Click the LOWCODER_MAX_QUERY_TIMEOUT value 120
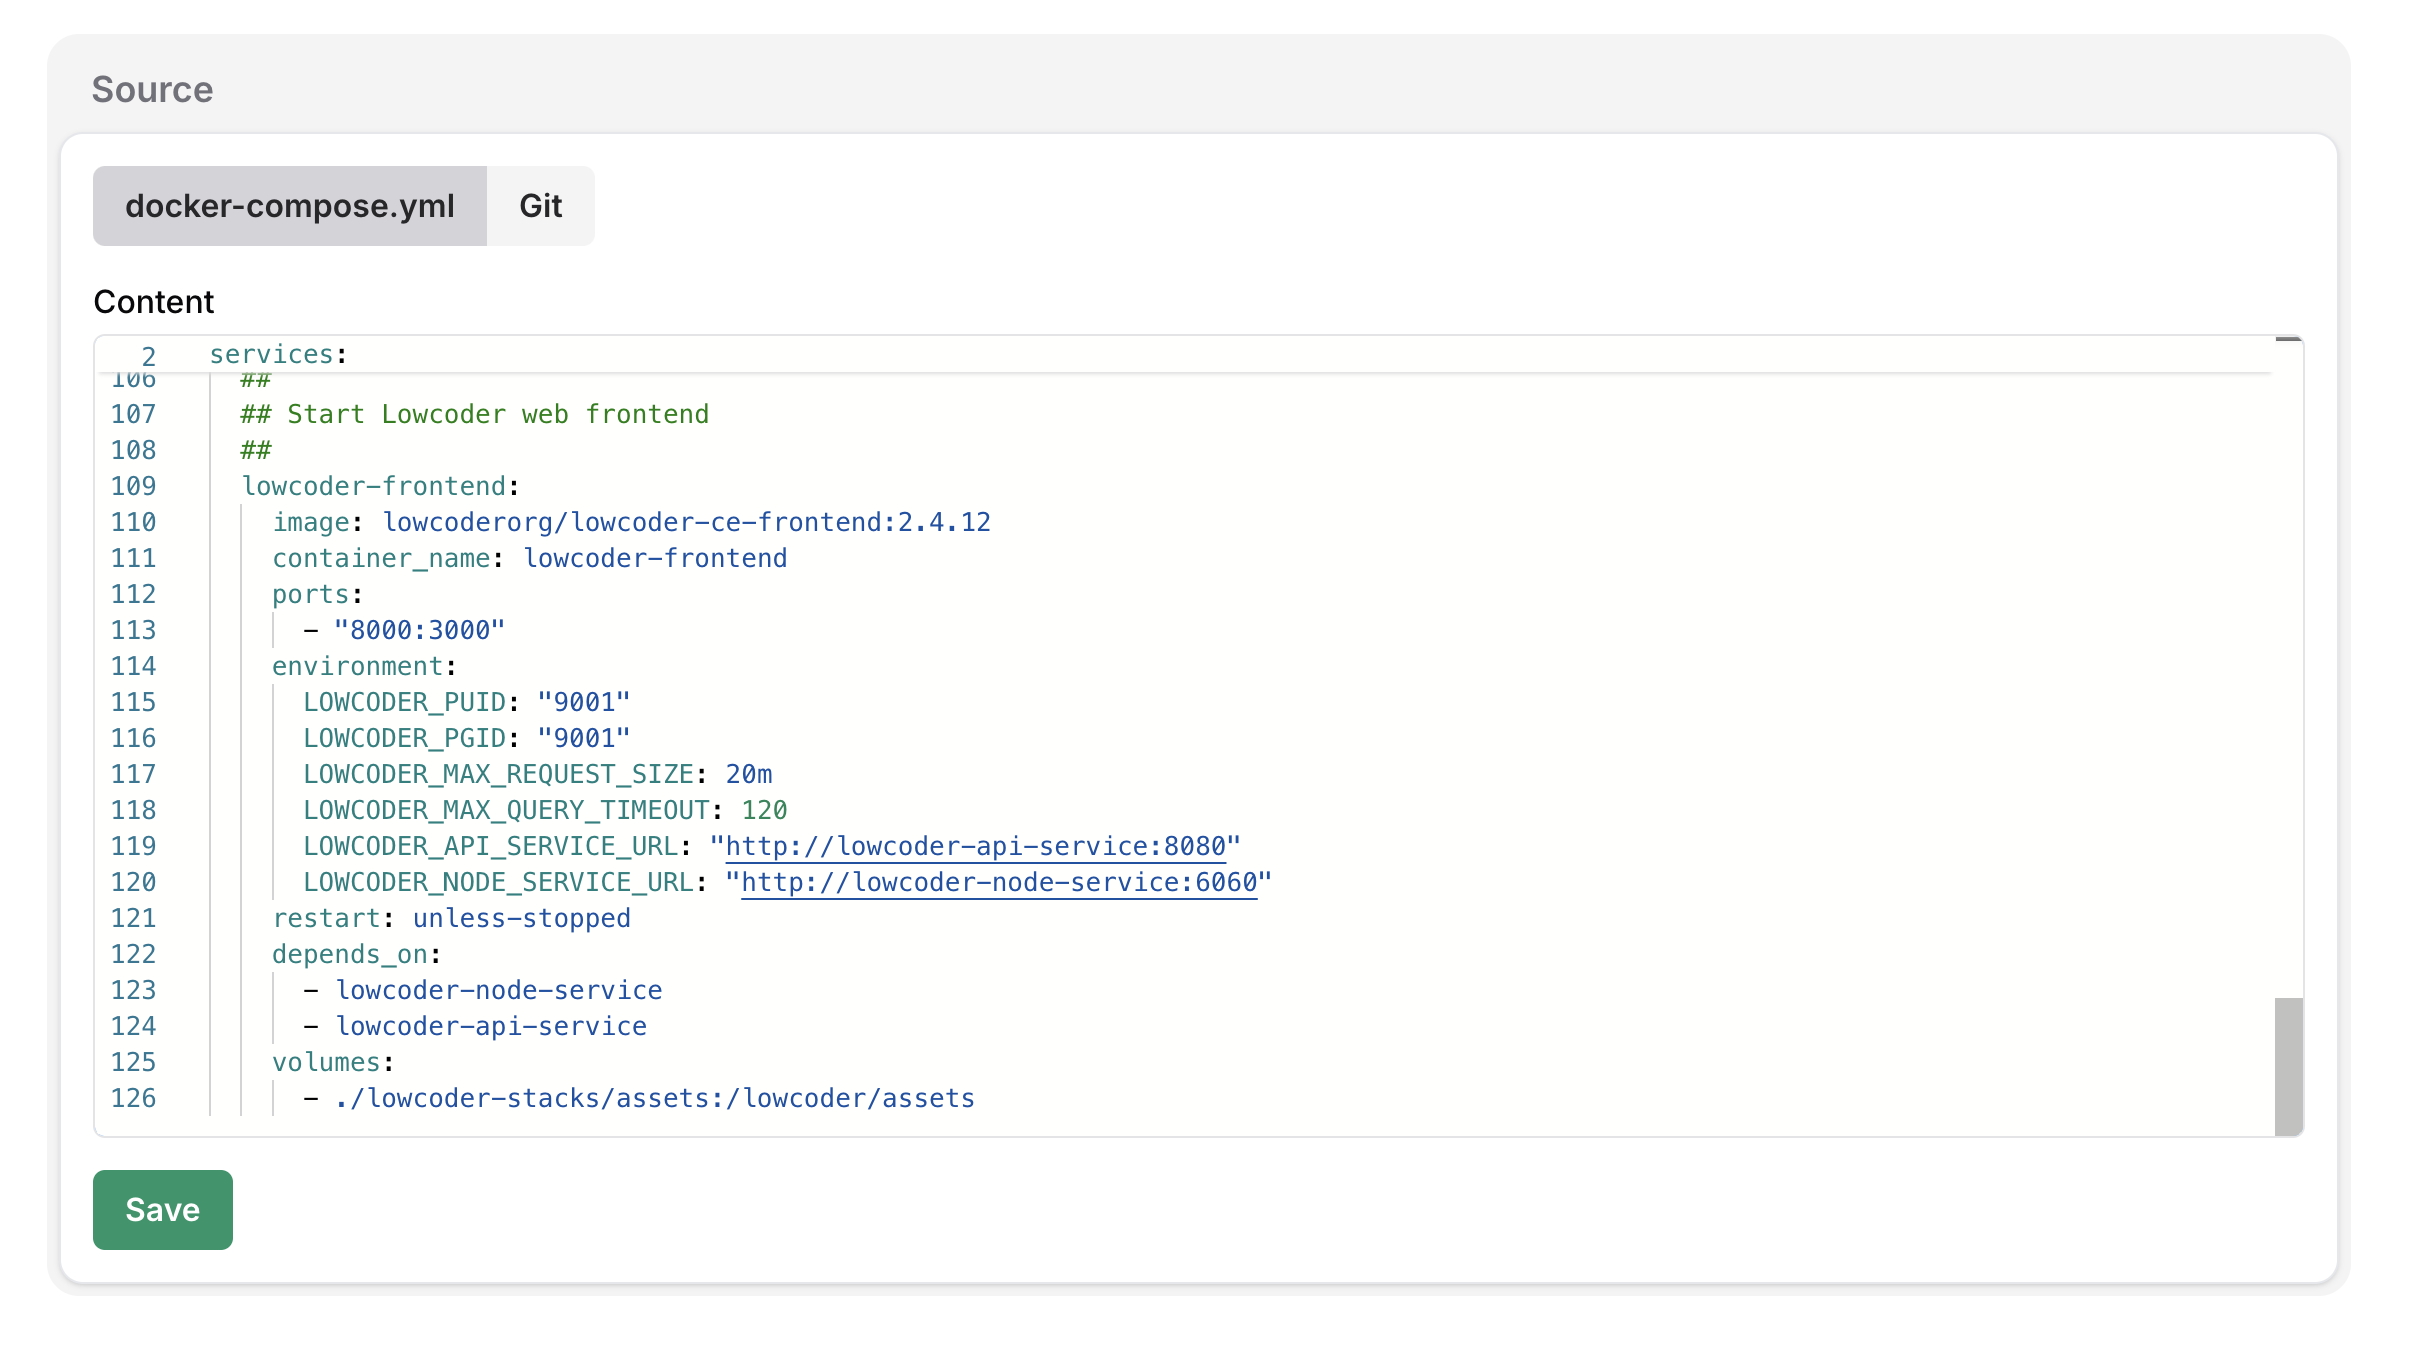The width and height of the screenshot is (2414, 1346). click(764, 810)
